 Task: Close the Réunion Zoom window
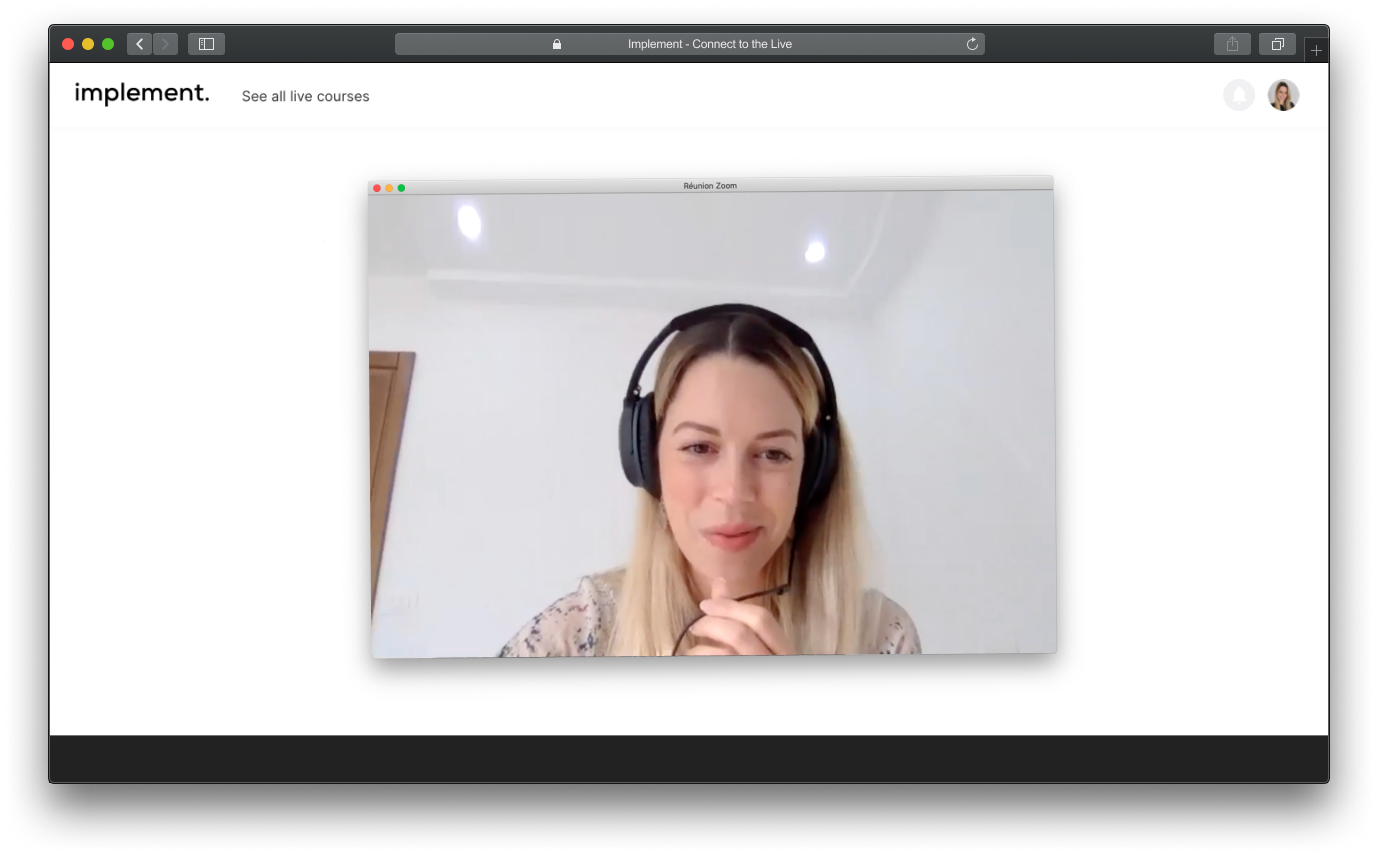377,188
